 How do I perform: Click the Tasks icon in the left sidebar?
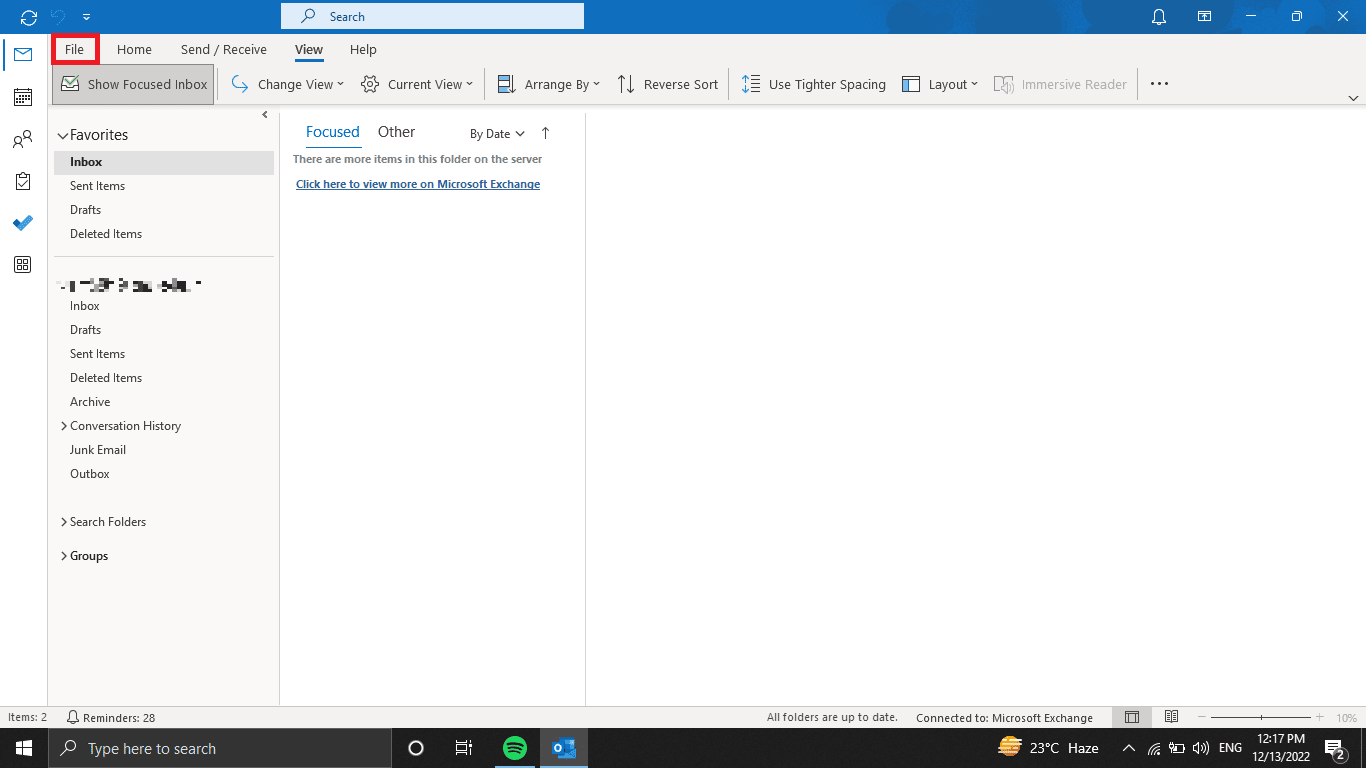(22, 181)
